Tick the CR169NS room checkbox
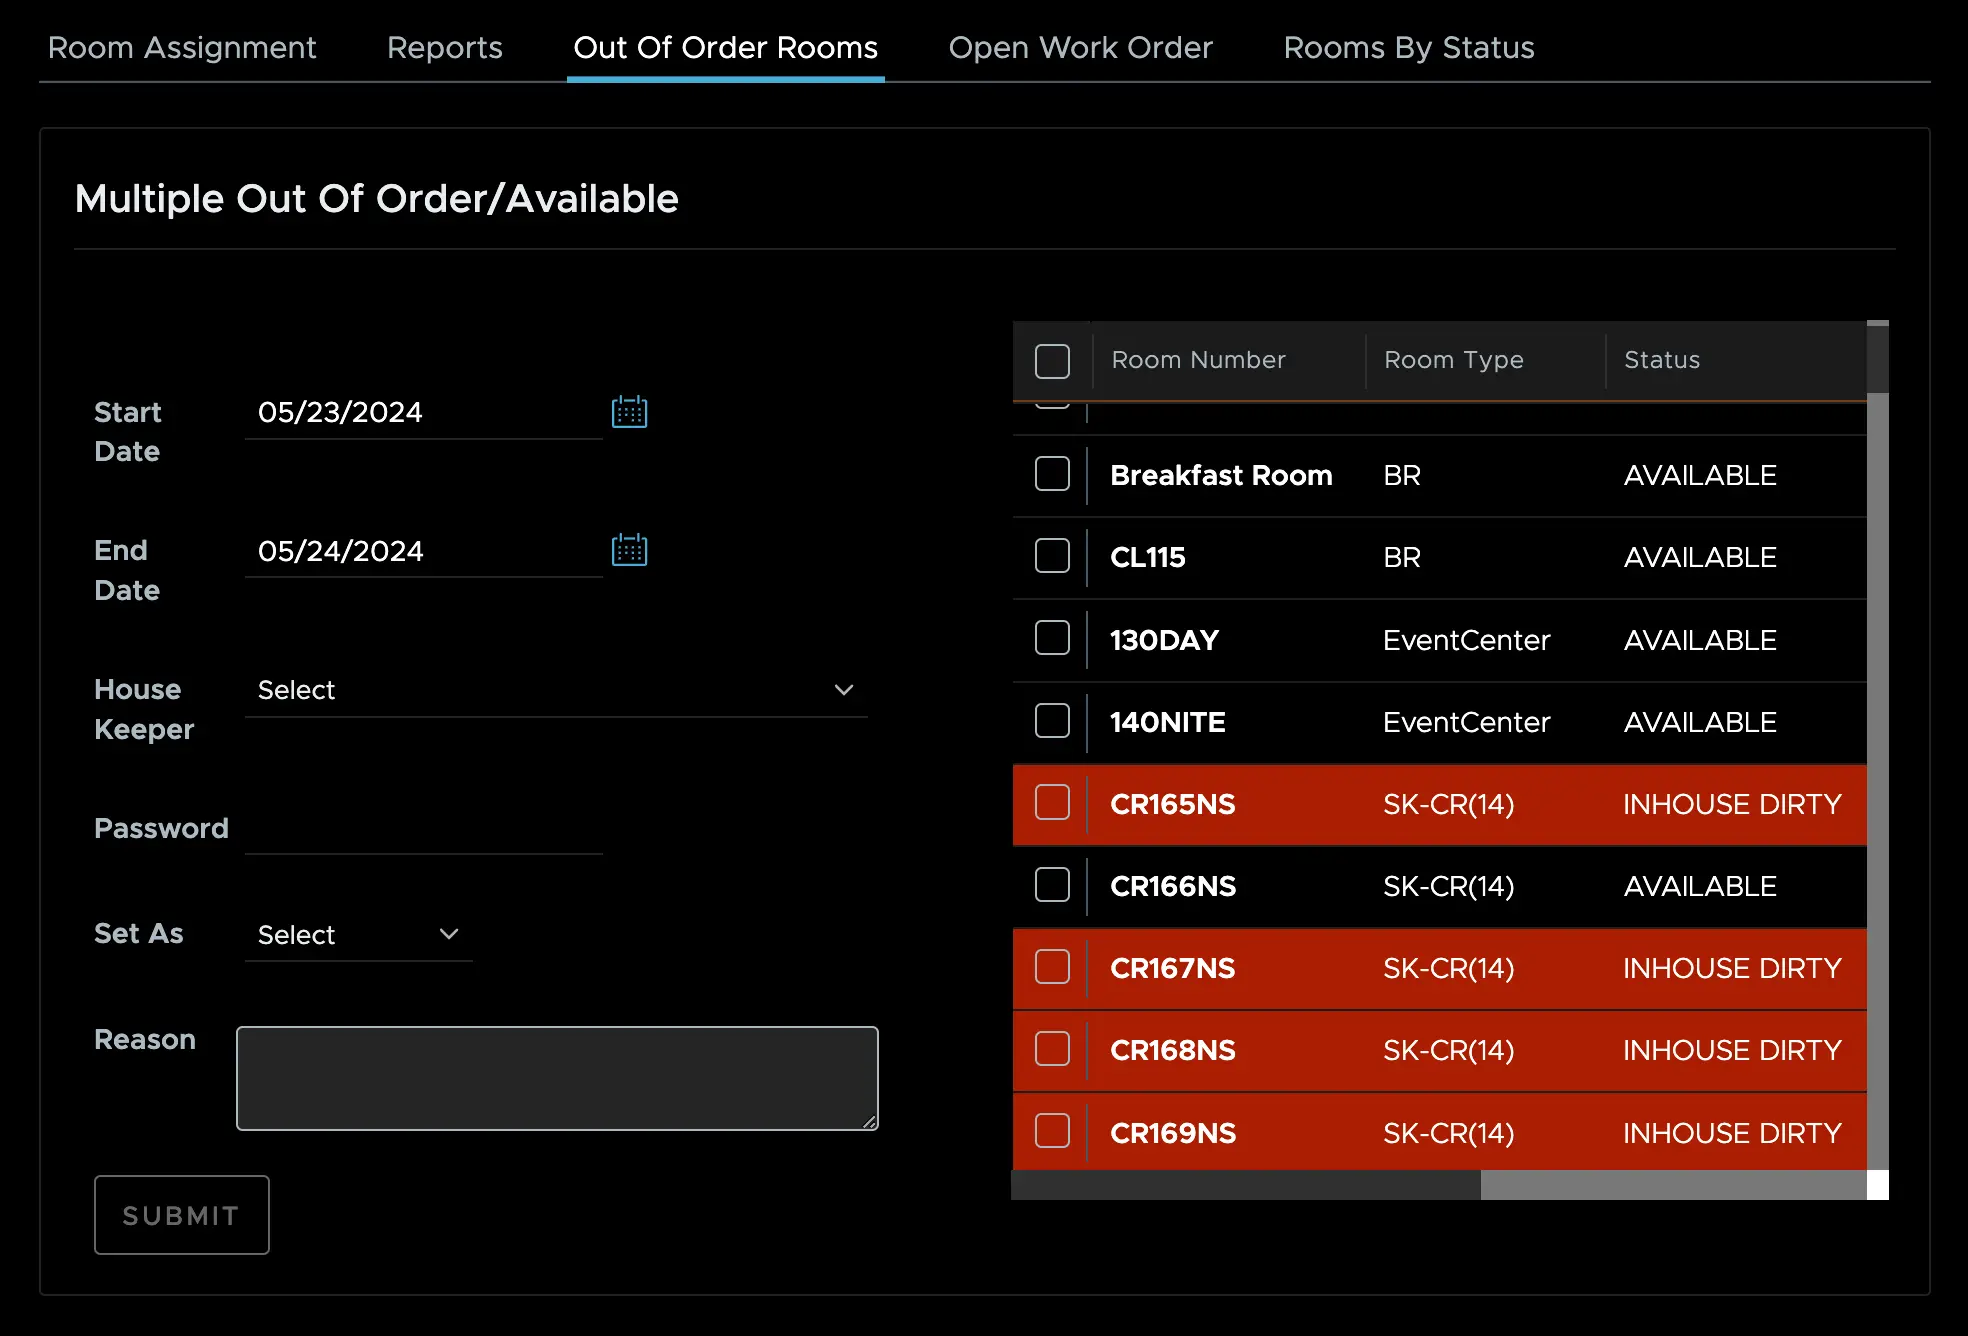The height and width of the screenshot is (1336, 1968). click(x=1052, y=1132)
